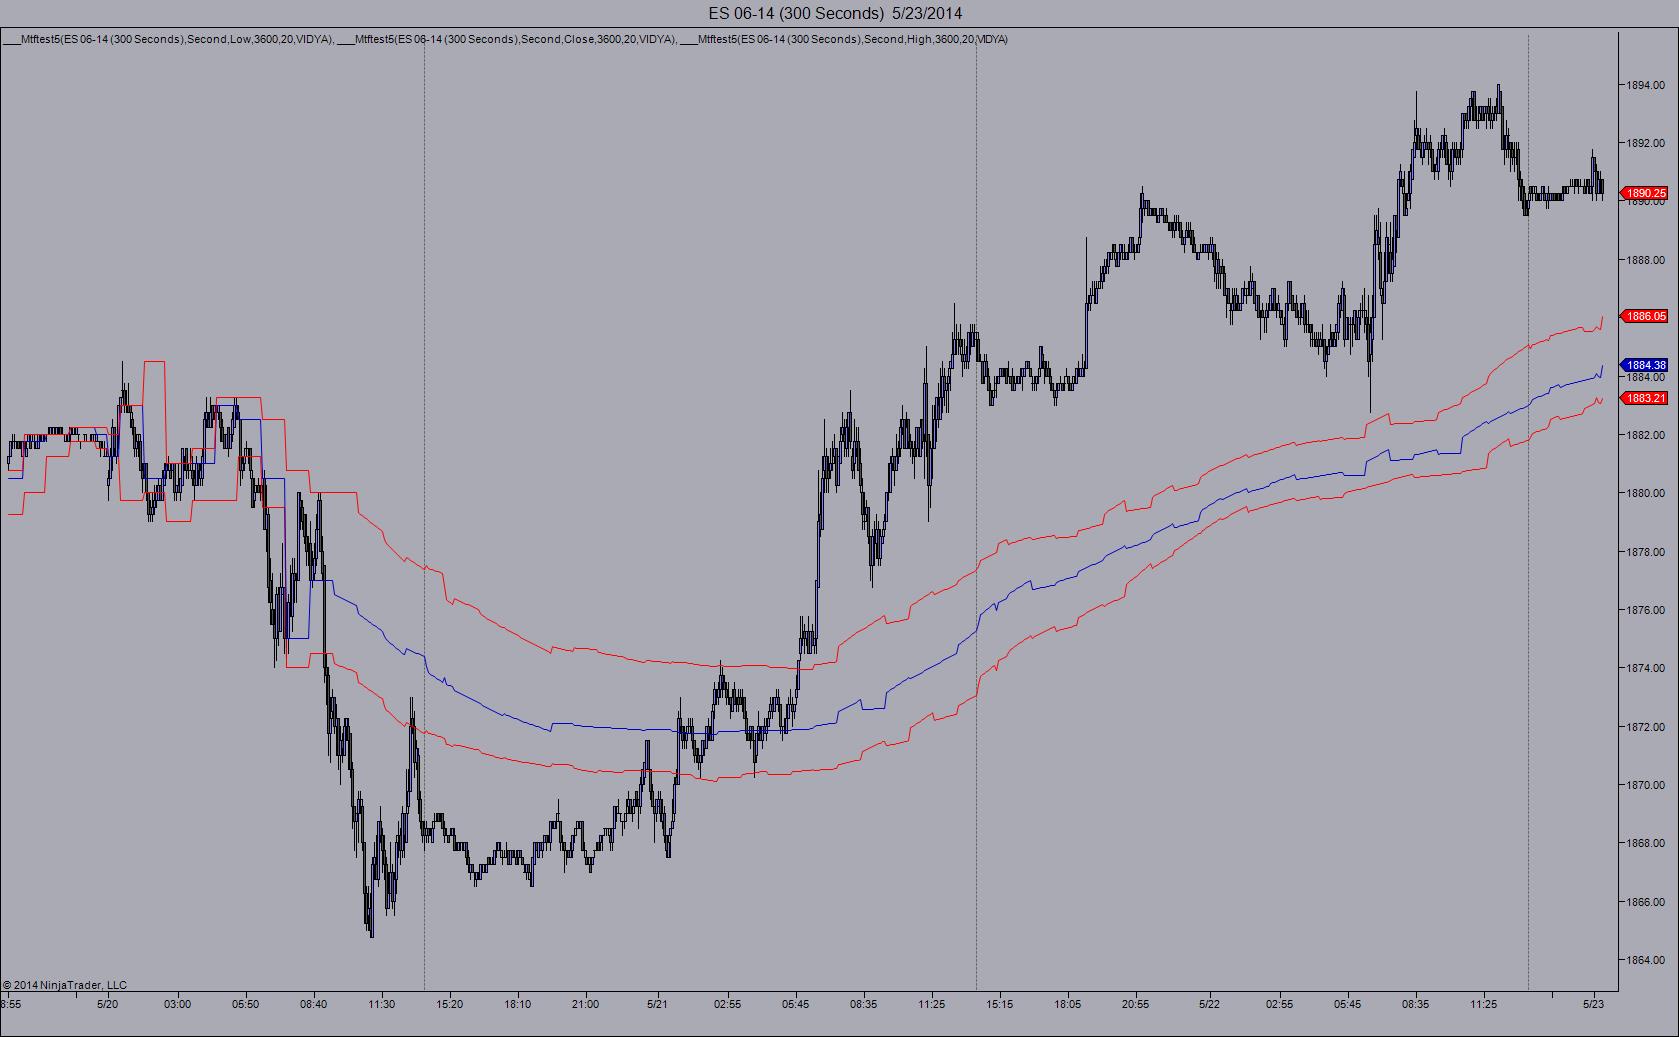The width and height of the screenshot is (1679, 1037).
Task: Click the 05:50 time axis label
Action: click(245, 1004)
